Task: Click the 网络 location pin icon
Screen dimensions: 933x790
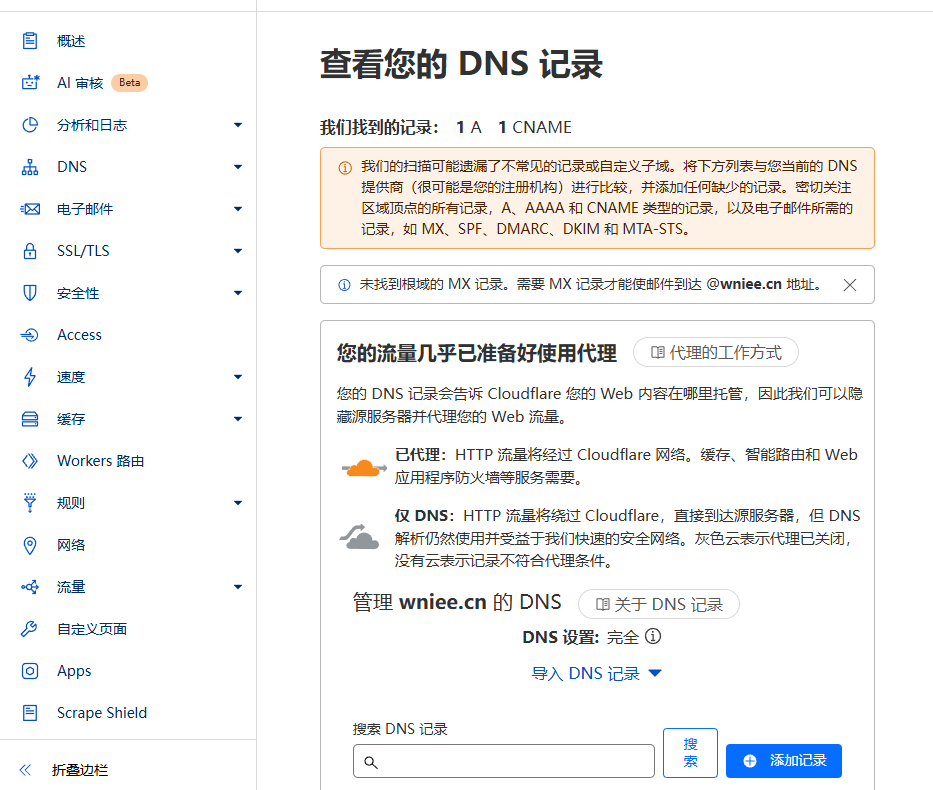Action: coord(30,545)
